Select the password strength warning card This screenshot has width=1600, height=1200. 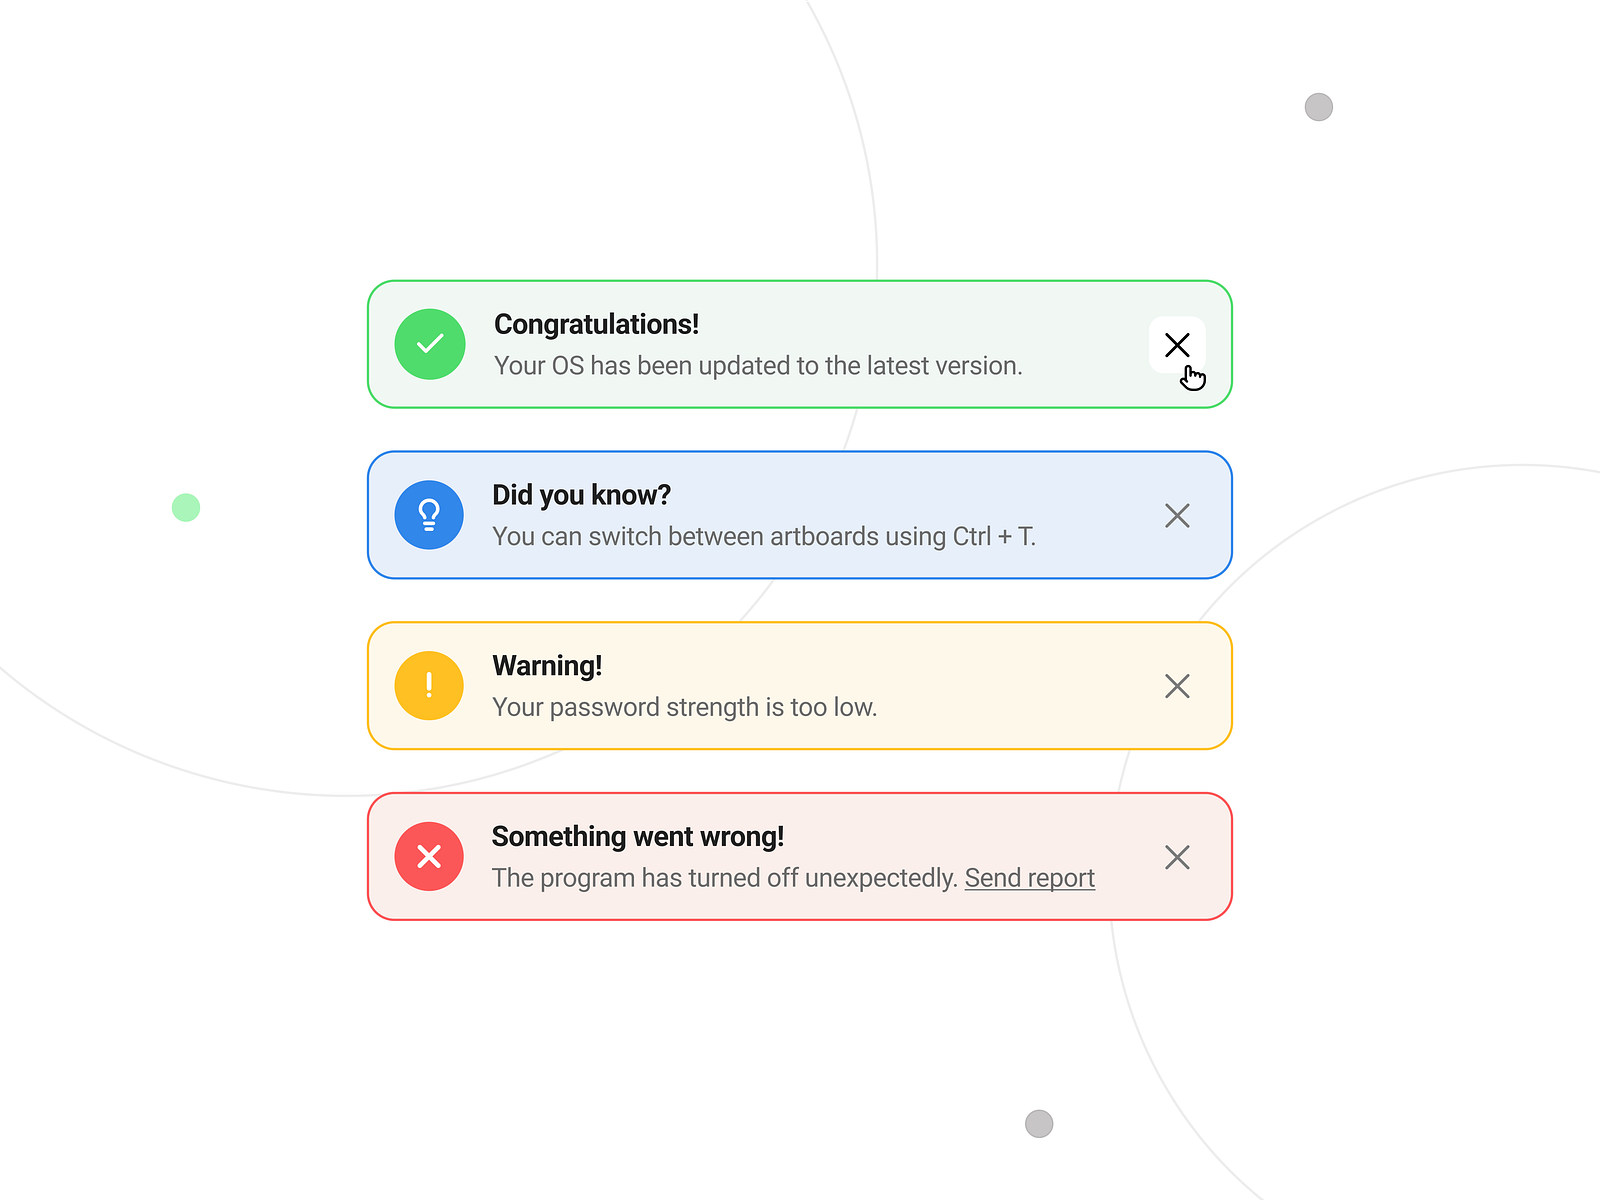point(800,685)
